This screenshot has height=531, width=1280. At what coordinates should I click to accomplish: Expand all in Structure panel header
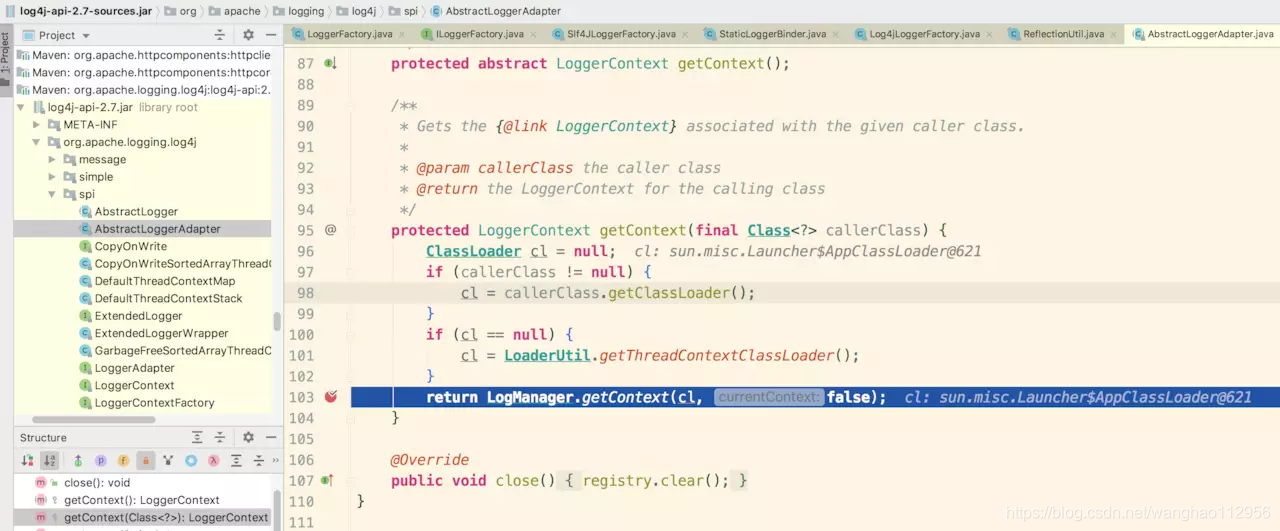pos(198,437)
